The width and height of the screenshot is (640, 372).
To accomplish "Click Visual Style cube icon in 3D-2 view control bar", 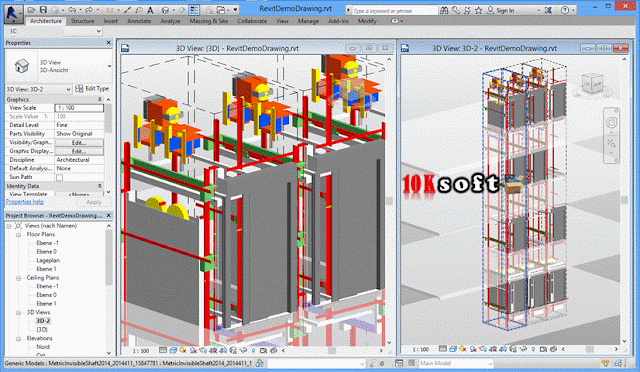I will coord(453,349).
